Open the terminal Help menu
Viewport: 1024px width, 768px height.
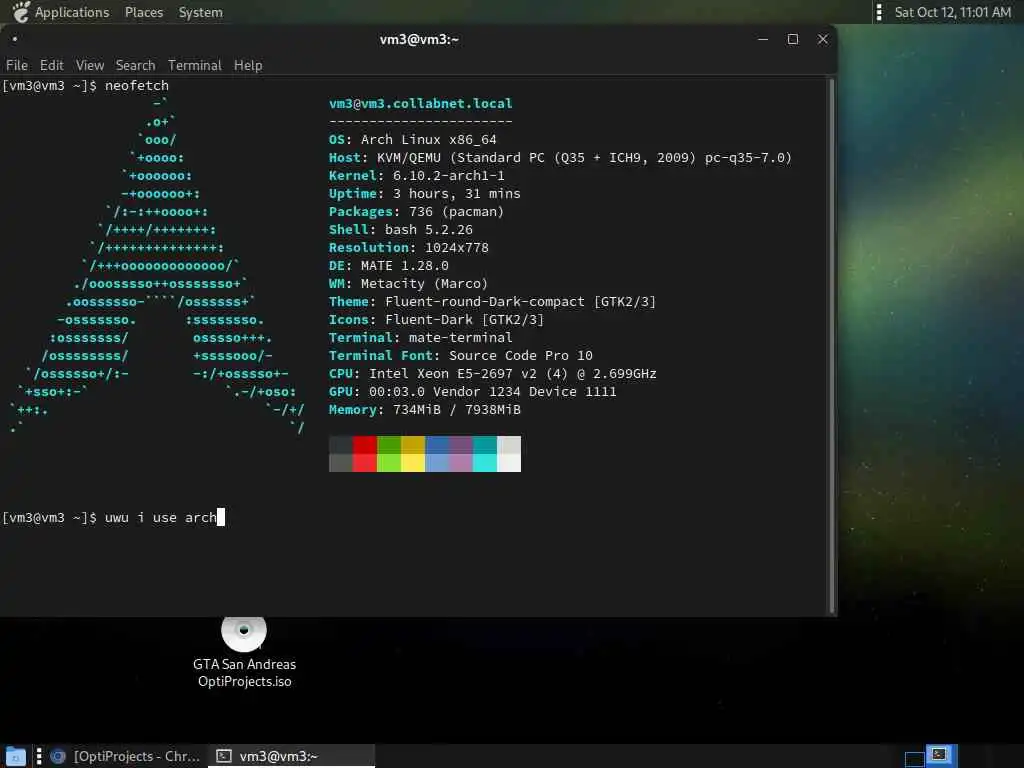248,65
